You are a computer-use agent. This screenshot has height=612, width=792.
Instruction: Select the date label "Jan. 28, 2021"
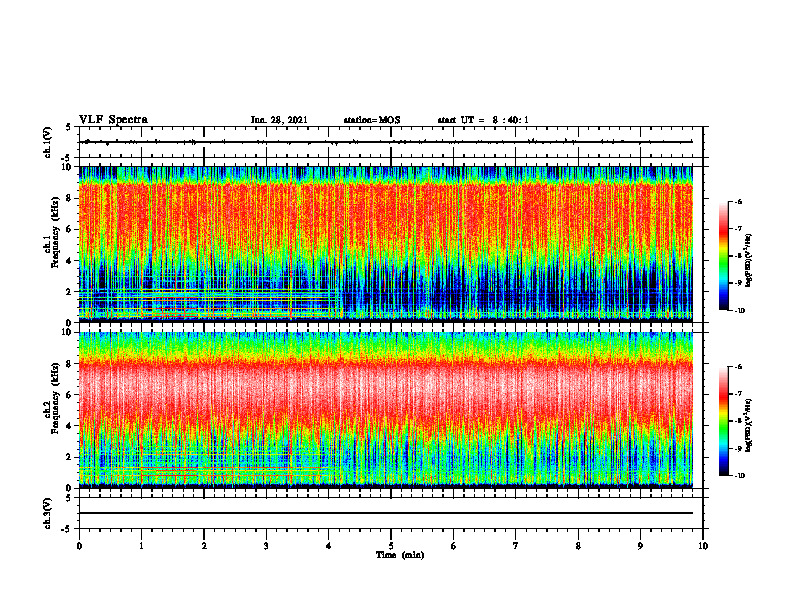click(x=279, y=120)
